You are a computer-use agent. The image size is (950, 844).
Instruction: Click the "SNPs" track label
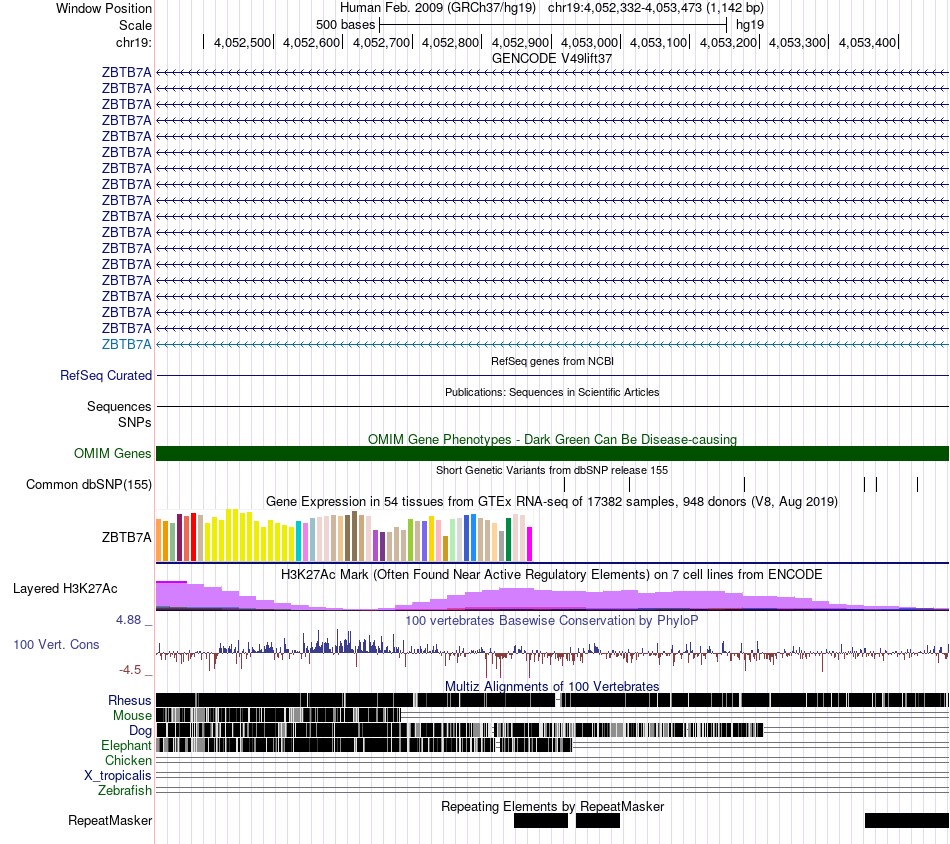click(135, 422)
